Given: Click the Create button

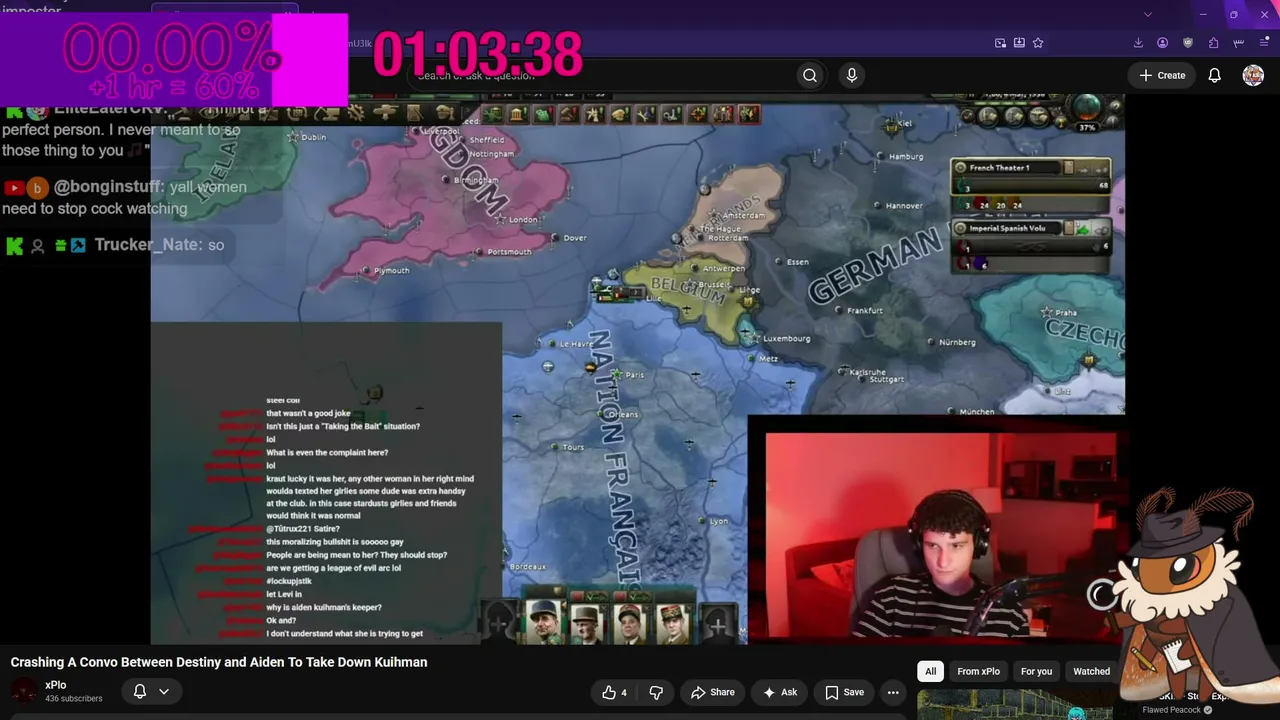Looking at the screenshot, I should 1162,75.
